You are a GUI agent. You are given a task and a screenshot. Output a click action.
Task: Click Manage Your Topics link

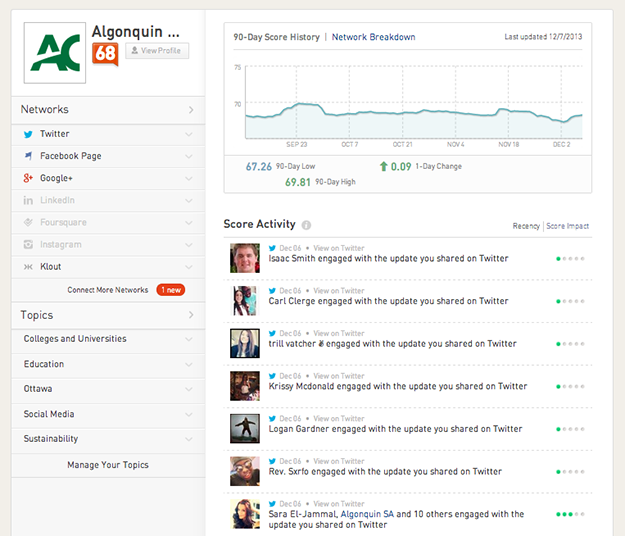coord(108,465)
